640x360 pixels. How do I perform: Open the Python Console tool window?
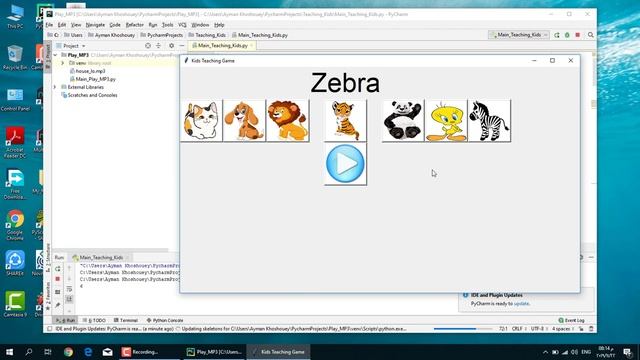coord(165,320)
